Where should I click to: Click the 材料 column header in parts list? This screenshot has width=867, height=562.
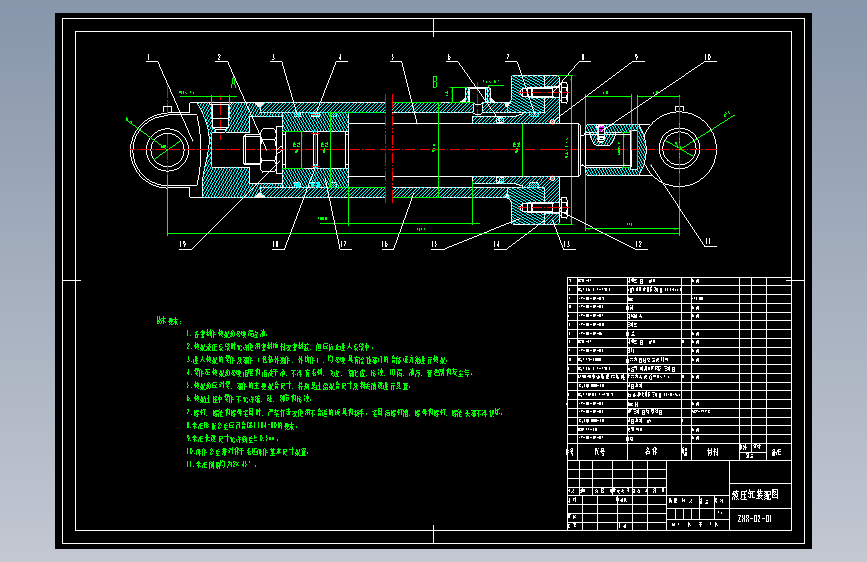coord(713,452)
